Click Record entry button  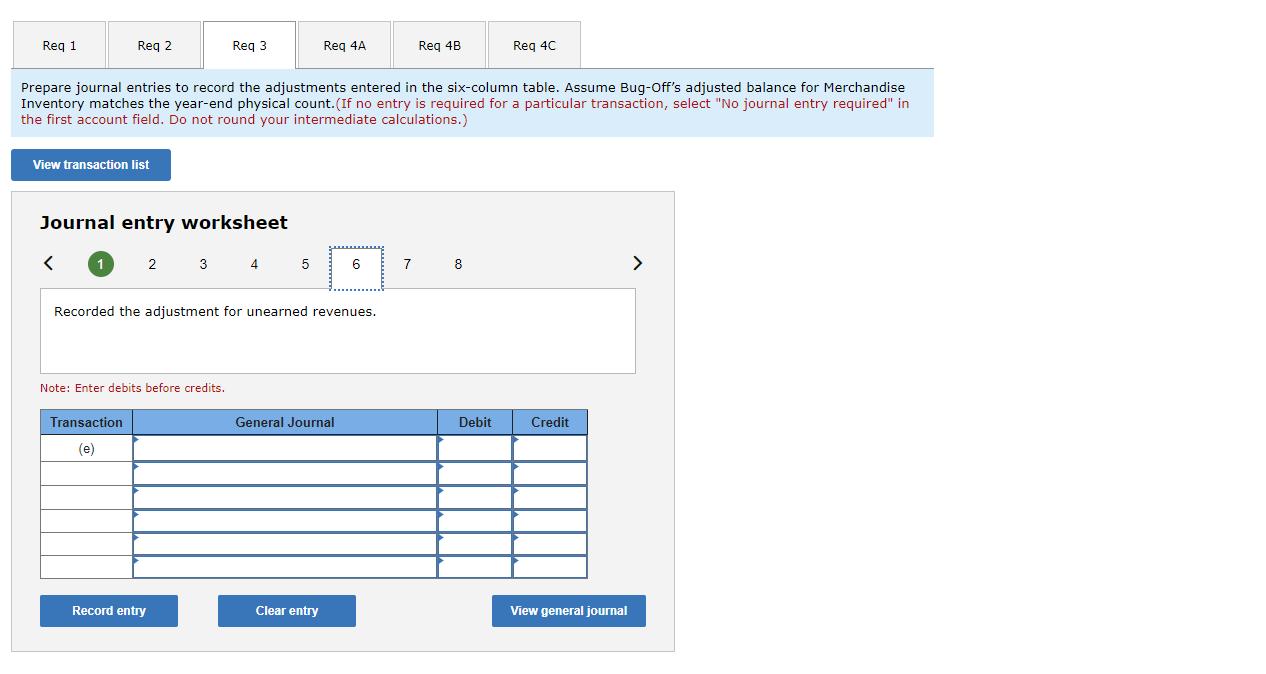(x=109, y=611)
